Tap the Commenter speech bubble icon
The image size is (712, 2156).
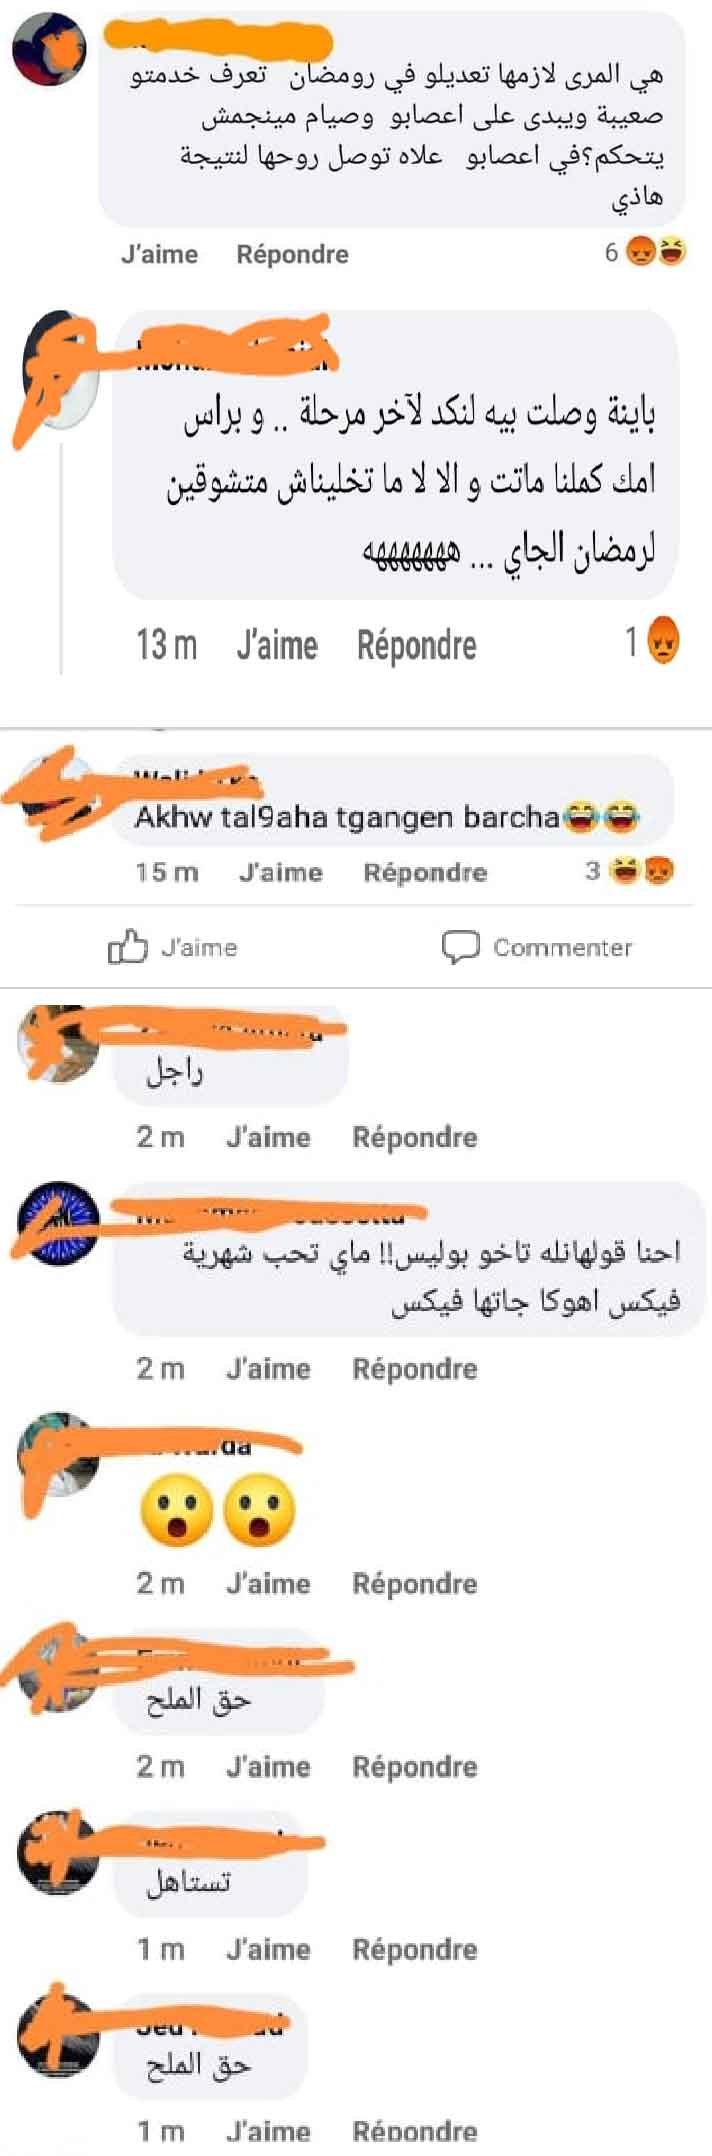461,947
